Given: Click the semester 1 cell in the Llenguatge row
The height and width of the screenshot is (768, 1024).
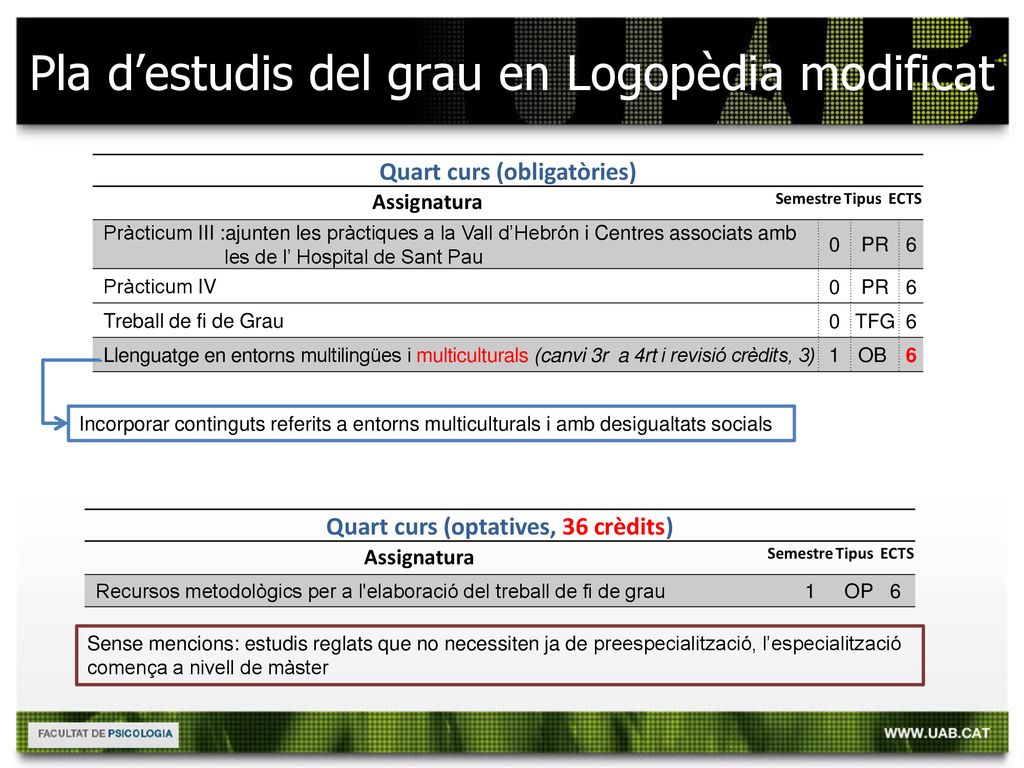Looking at the screenshot, I should (834, 355).
